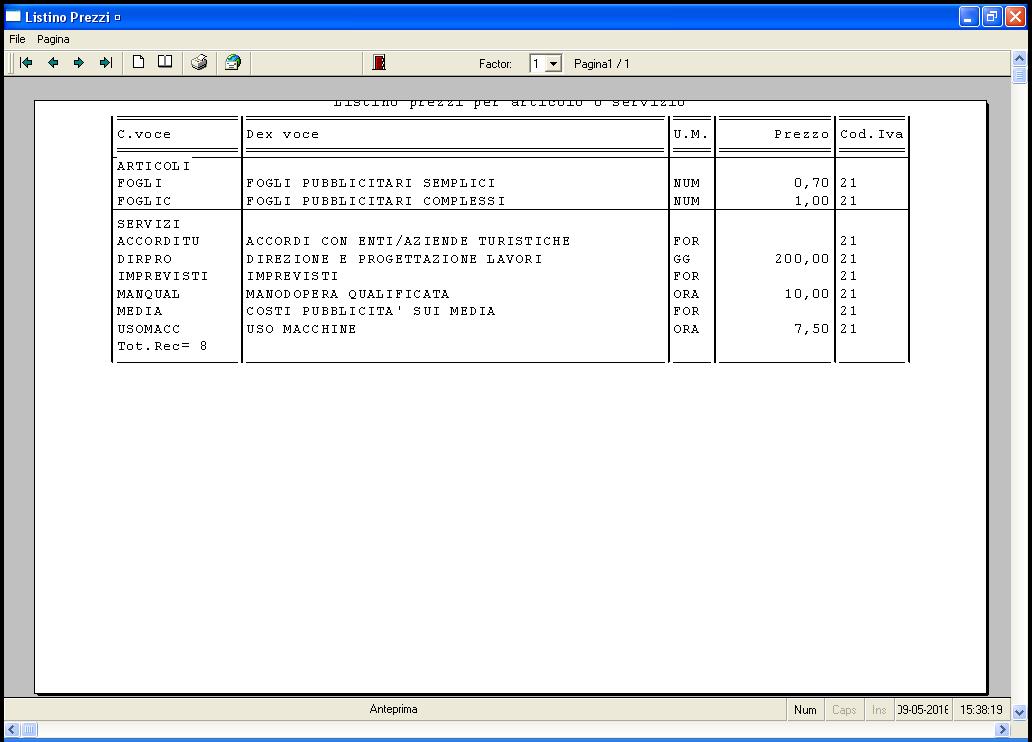Click the price '7,50'
Viewport: 1032px width, 742px height.
tap(812, 329)
